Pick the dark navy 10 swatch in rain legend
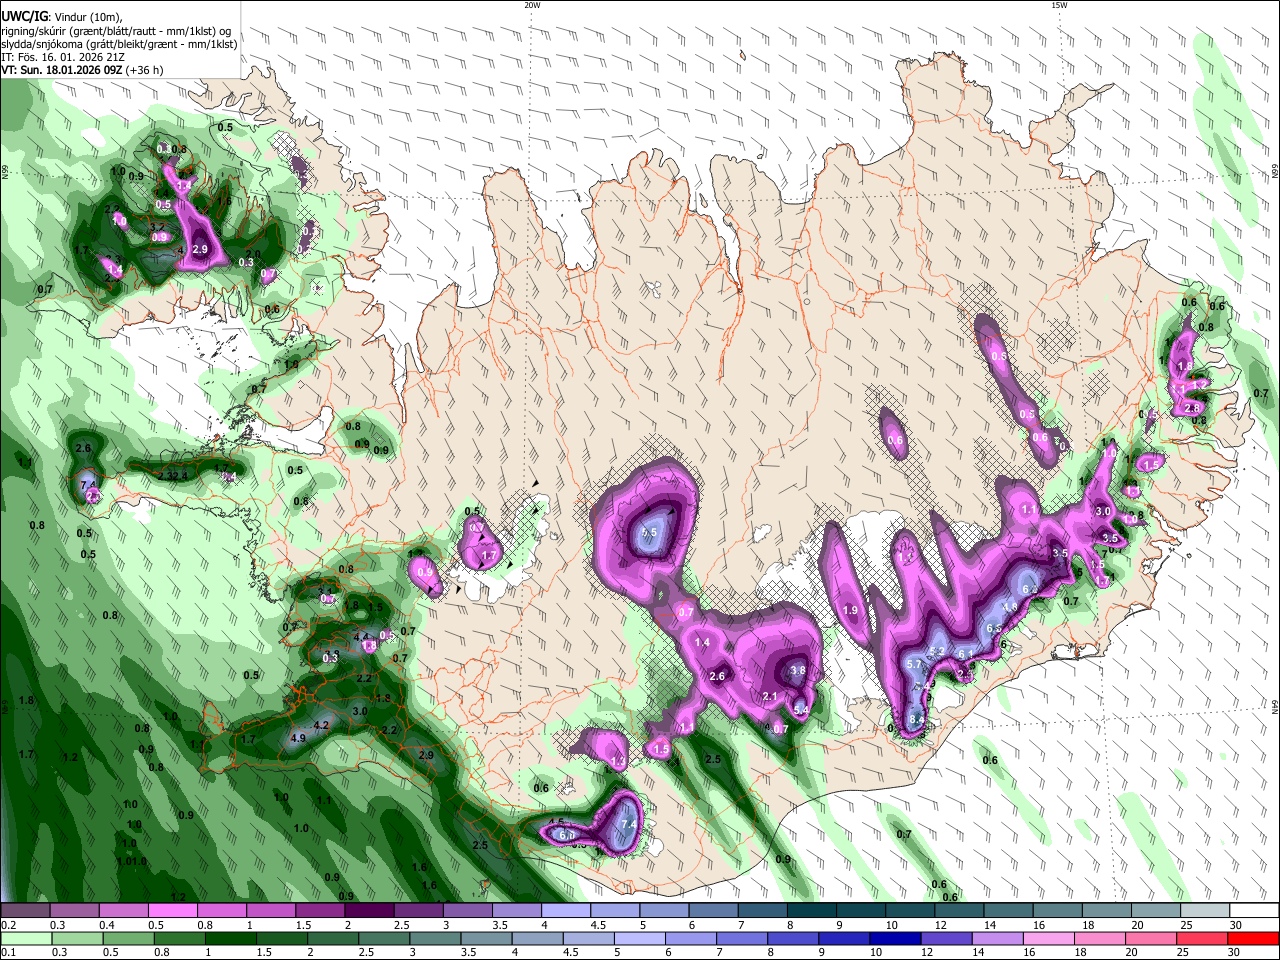Screen dimensions: 1280x960 (896, 939)
